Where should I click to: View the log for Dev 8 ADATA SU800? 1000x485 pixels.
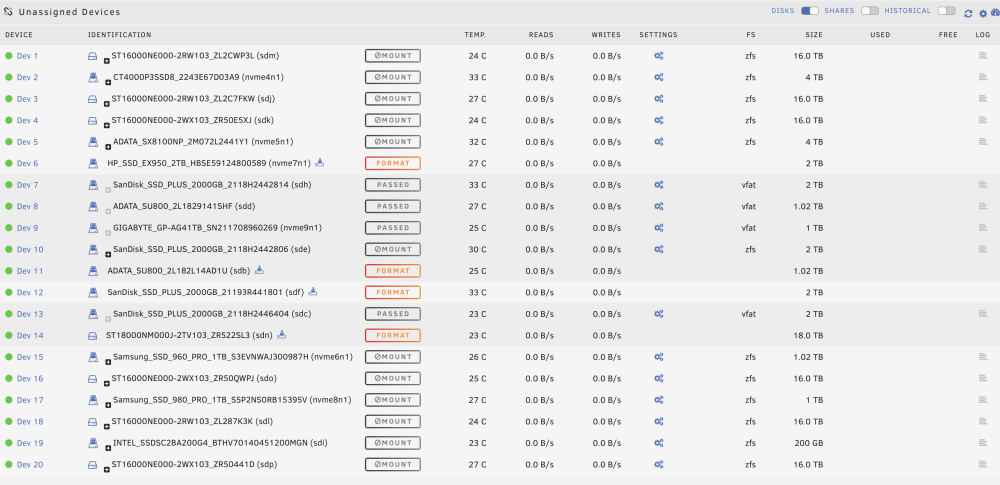tap(983, 206)
